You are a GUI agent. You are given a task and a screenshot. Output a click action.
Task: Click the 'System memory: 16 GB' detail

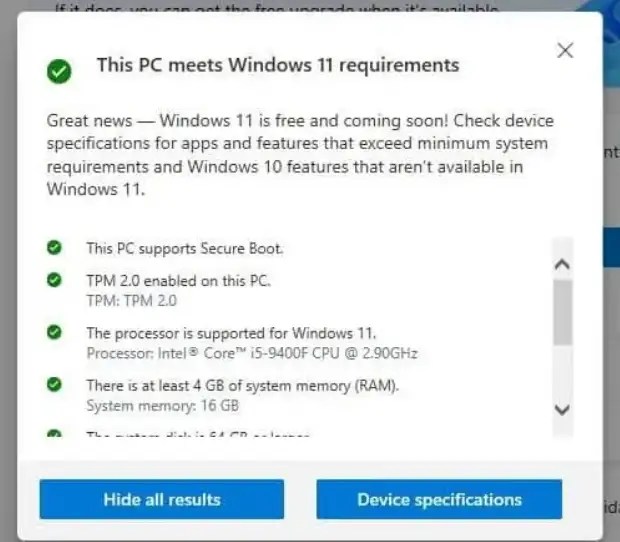[x=163, y=406]
